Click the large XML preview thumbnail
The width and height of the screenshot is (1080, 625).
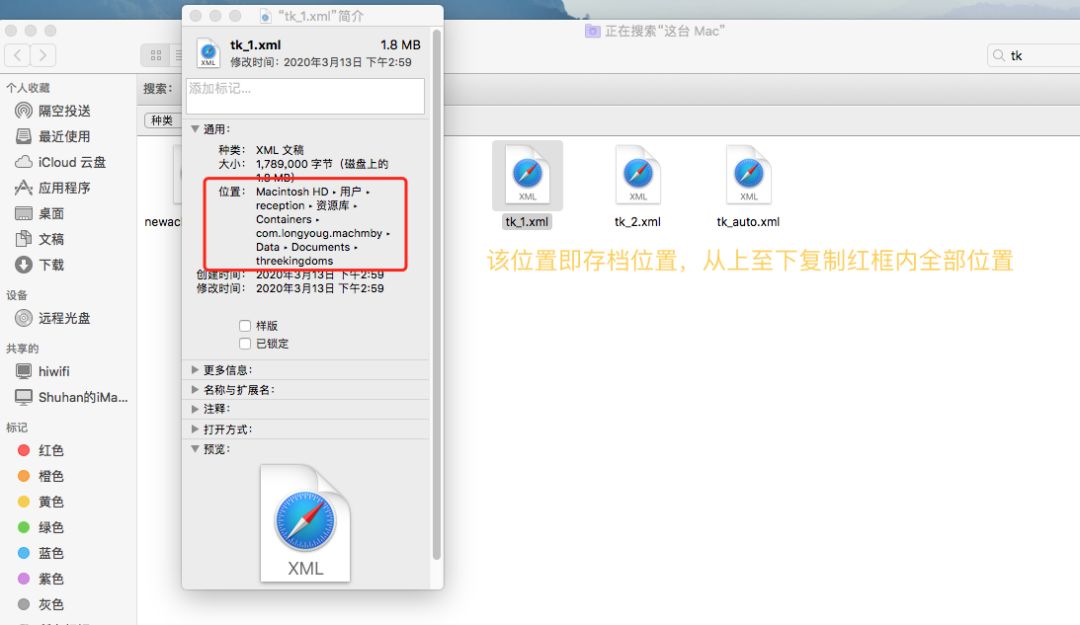pos(305,523)
